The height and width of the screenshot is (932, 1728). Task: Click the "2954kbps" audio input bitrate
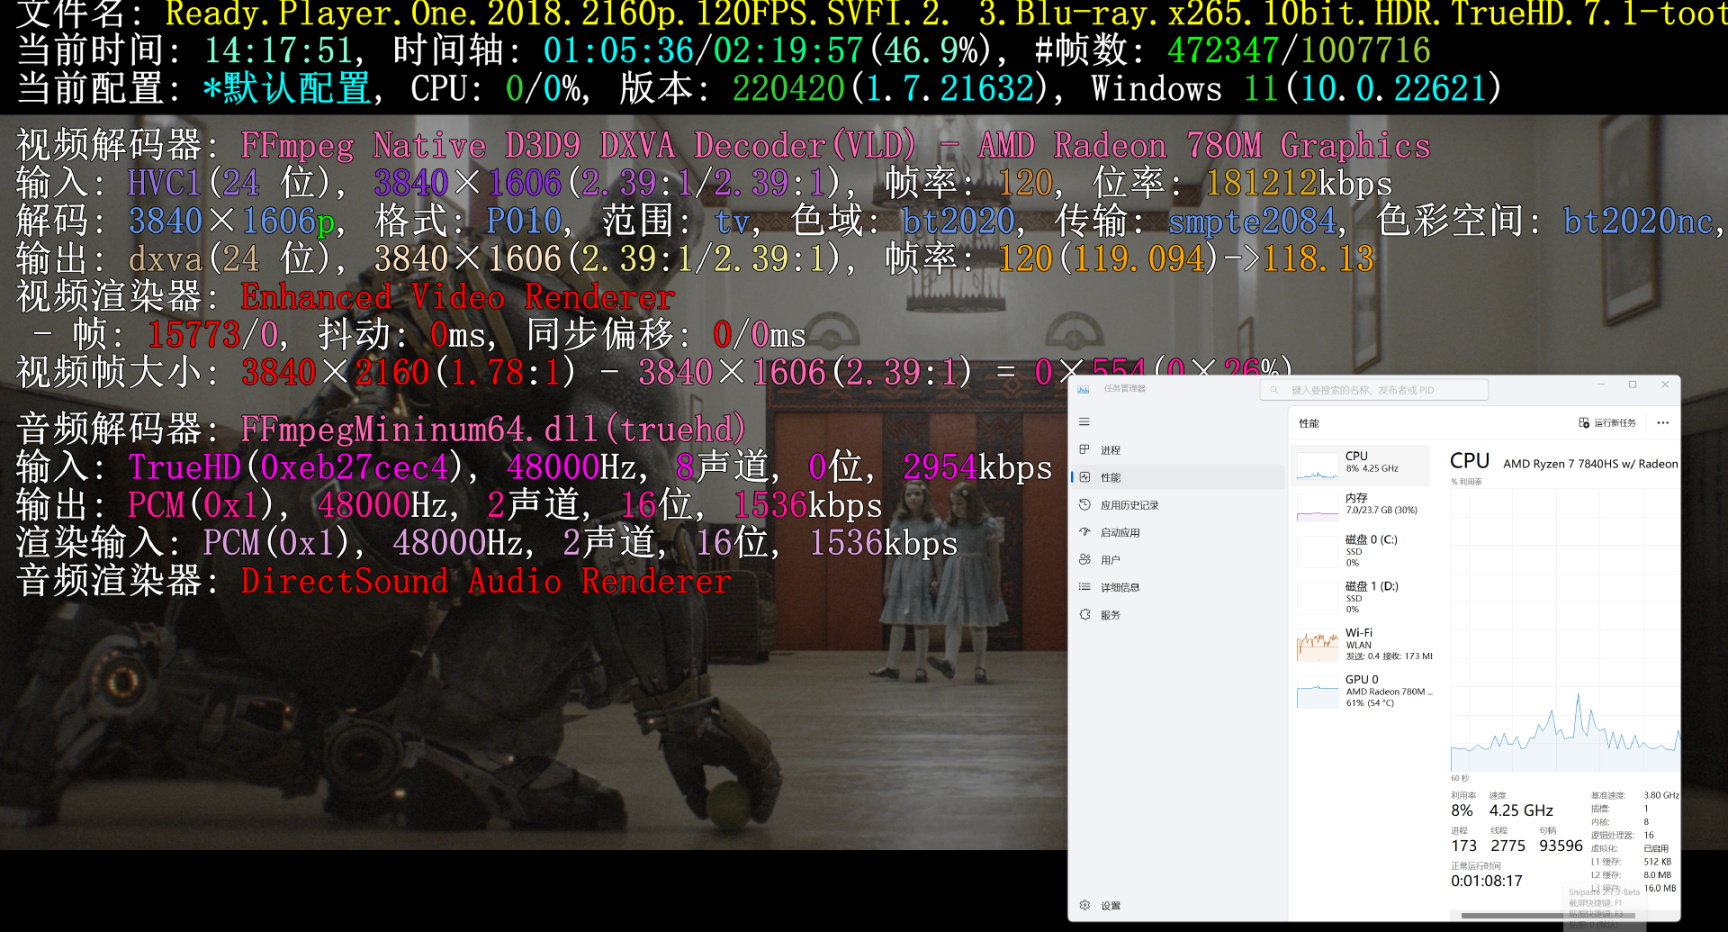pyautogui.click(x=978, y=467)
